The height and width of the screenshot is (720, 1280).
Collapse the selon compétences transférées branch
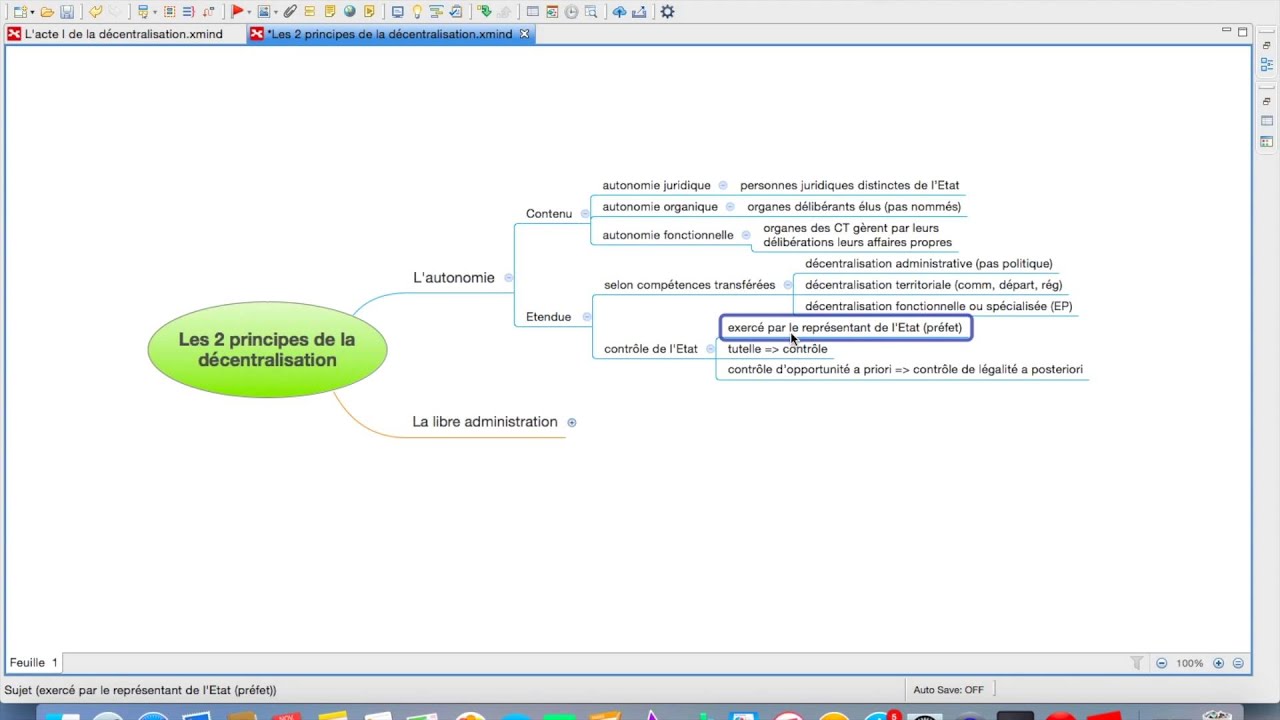coord(788,285)
